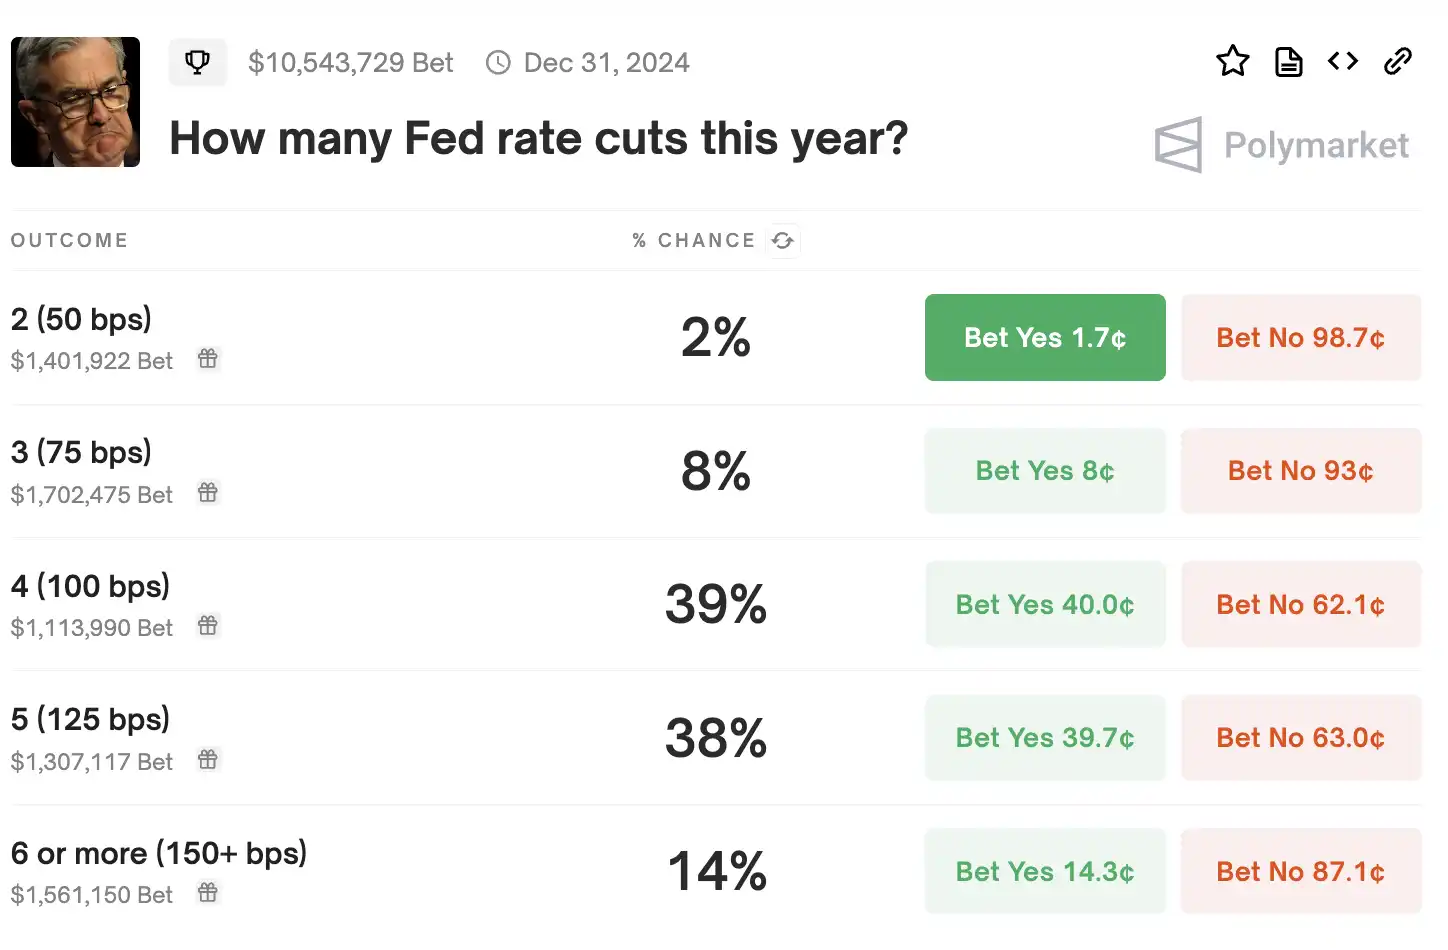The width and height of the screenshot is (1448, 950).
Task: Open the 5 (125 bps) outcome row
Action: click(x=90, y=720)
